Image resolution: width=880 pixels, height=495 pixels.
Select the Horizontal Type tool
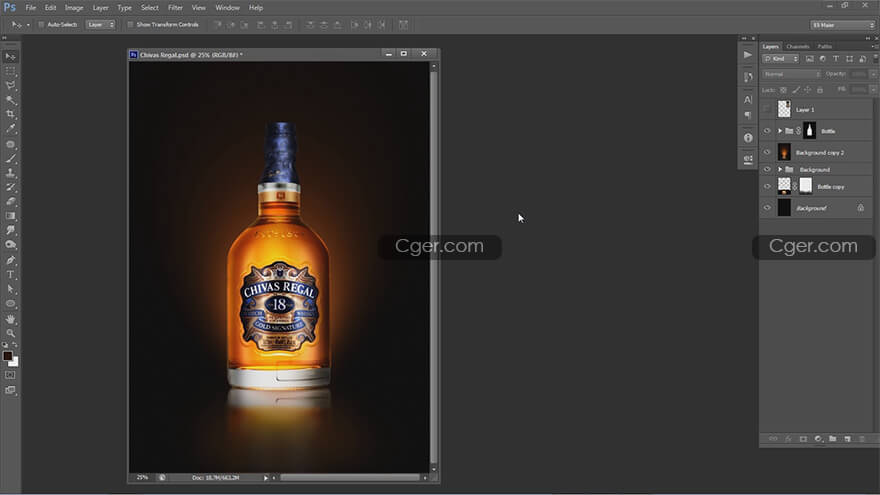click(x=10, y=275)
